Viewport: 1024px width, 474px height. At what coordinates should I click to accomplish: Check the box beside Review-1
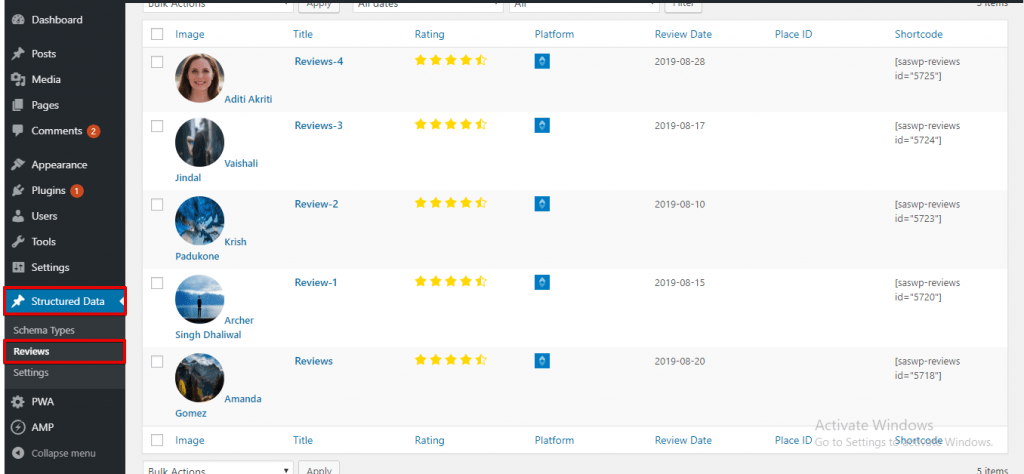click(157, 283)
